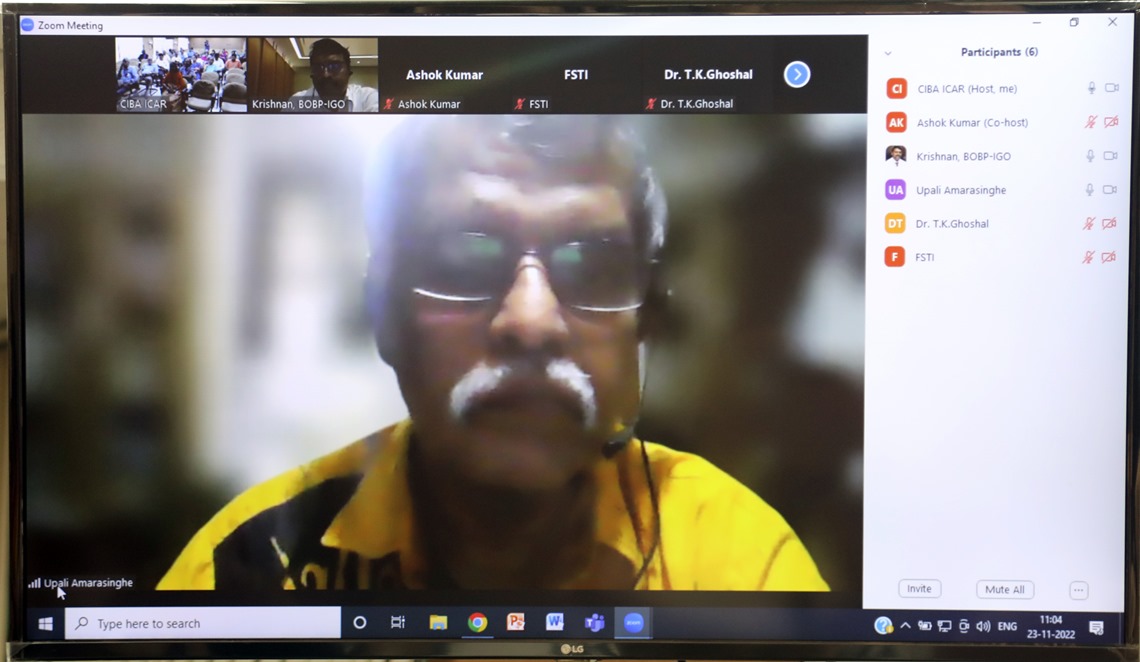1140x662 pixels.
Task: Click the ENG language indicator
Action: point(1007,626)
